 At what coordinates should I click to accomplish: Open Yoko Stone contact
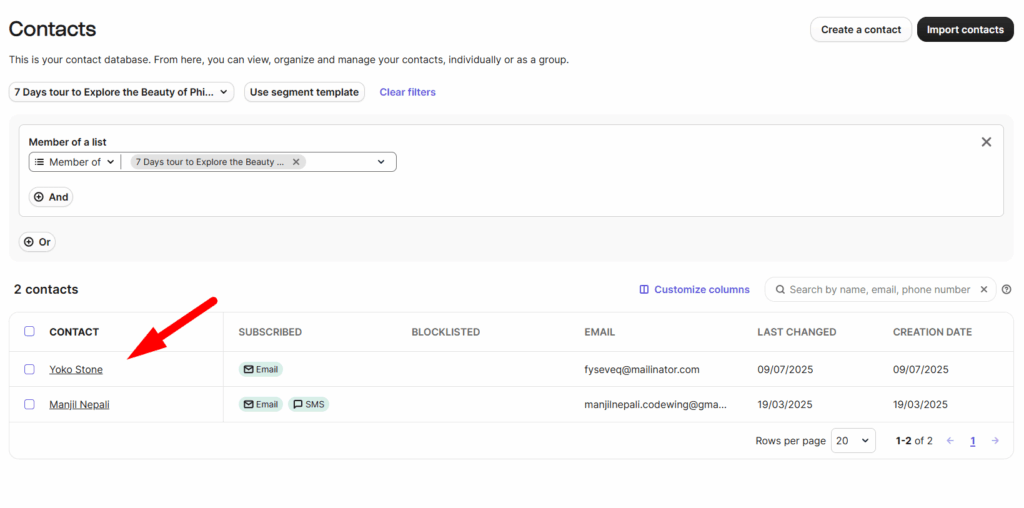coord(76,370)
